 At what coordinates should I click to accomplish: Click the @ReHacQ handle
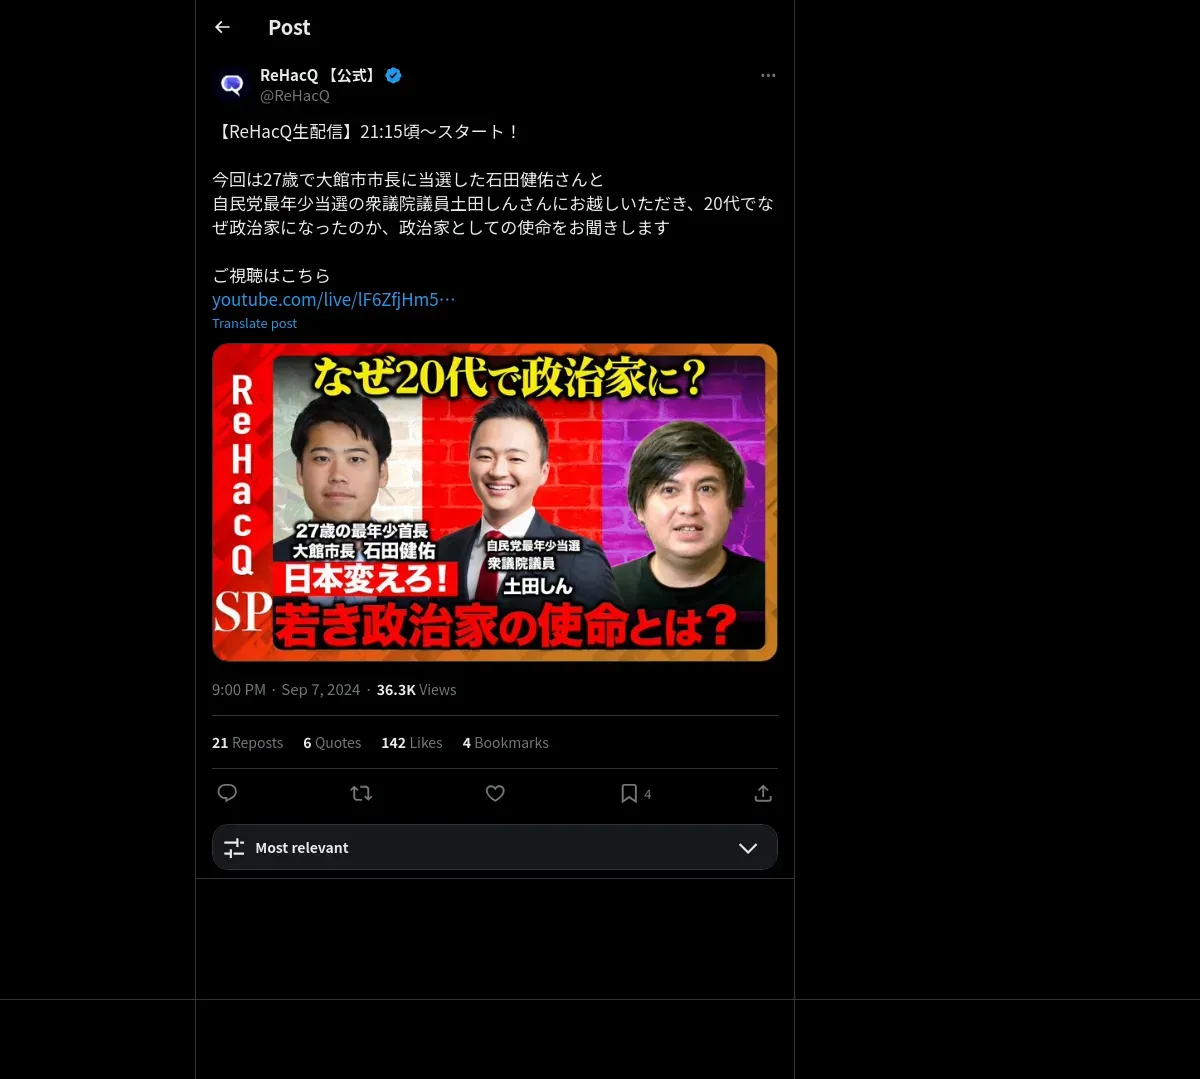click(295, 96)
